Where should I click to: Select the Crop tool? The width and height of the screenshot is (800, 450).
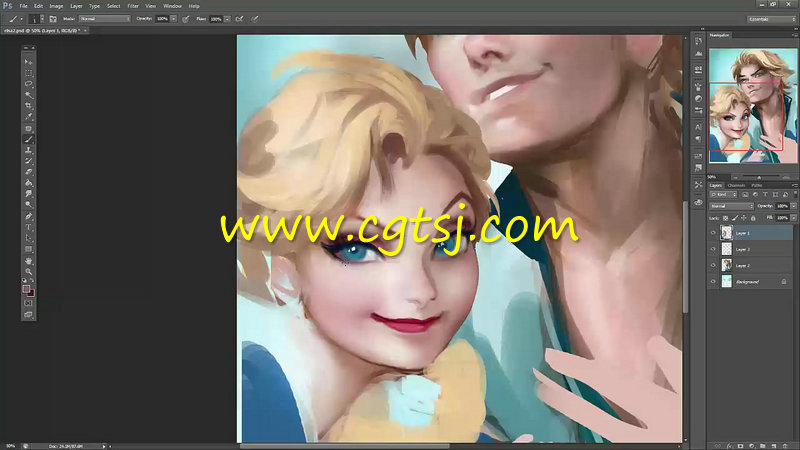[x=29, y=106]
